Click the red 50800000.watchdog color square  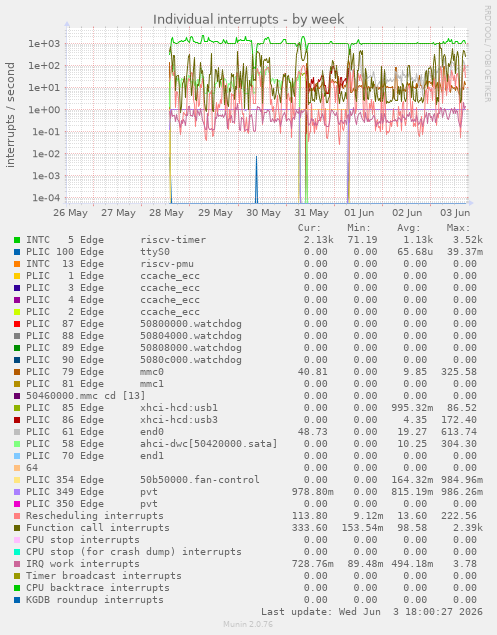coord(17,324)
